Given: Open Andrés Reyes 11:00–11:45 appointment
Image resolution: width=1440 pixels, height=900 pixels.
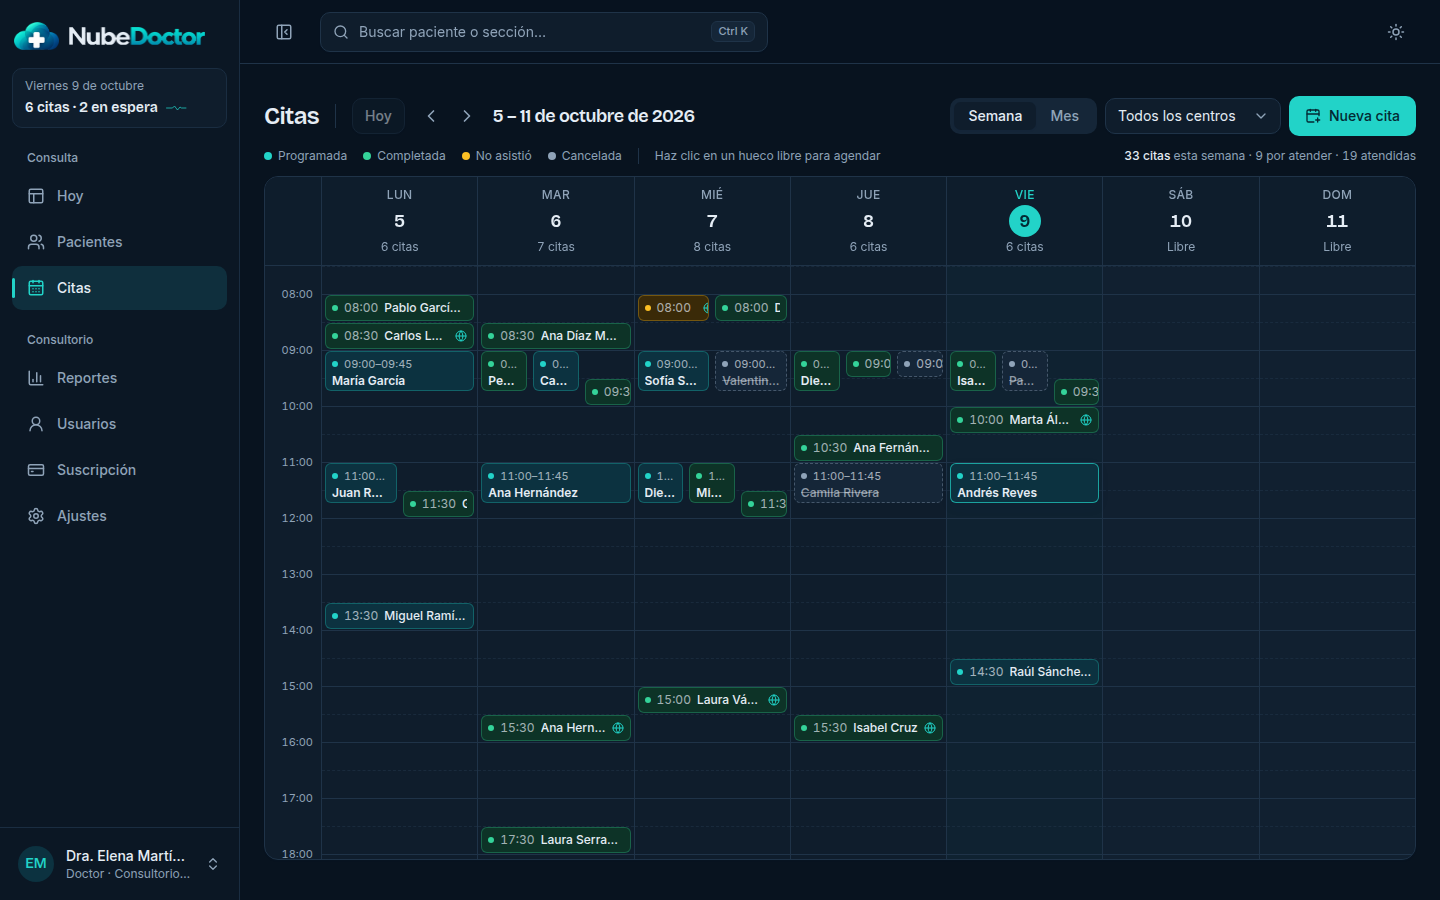Looking at the screenshot, I should coord(1024,483).
